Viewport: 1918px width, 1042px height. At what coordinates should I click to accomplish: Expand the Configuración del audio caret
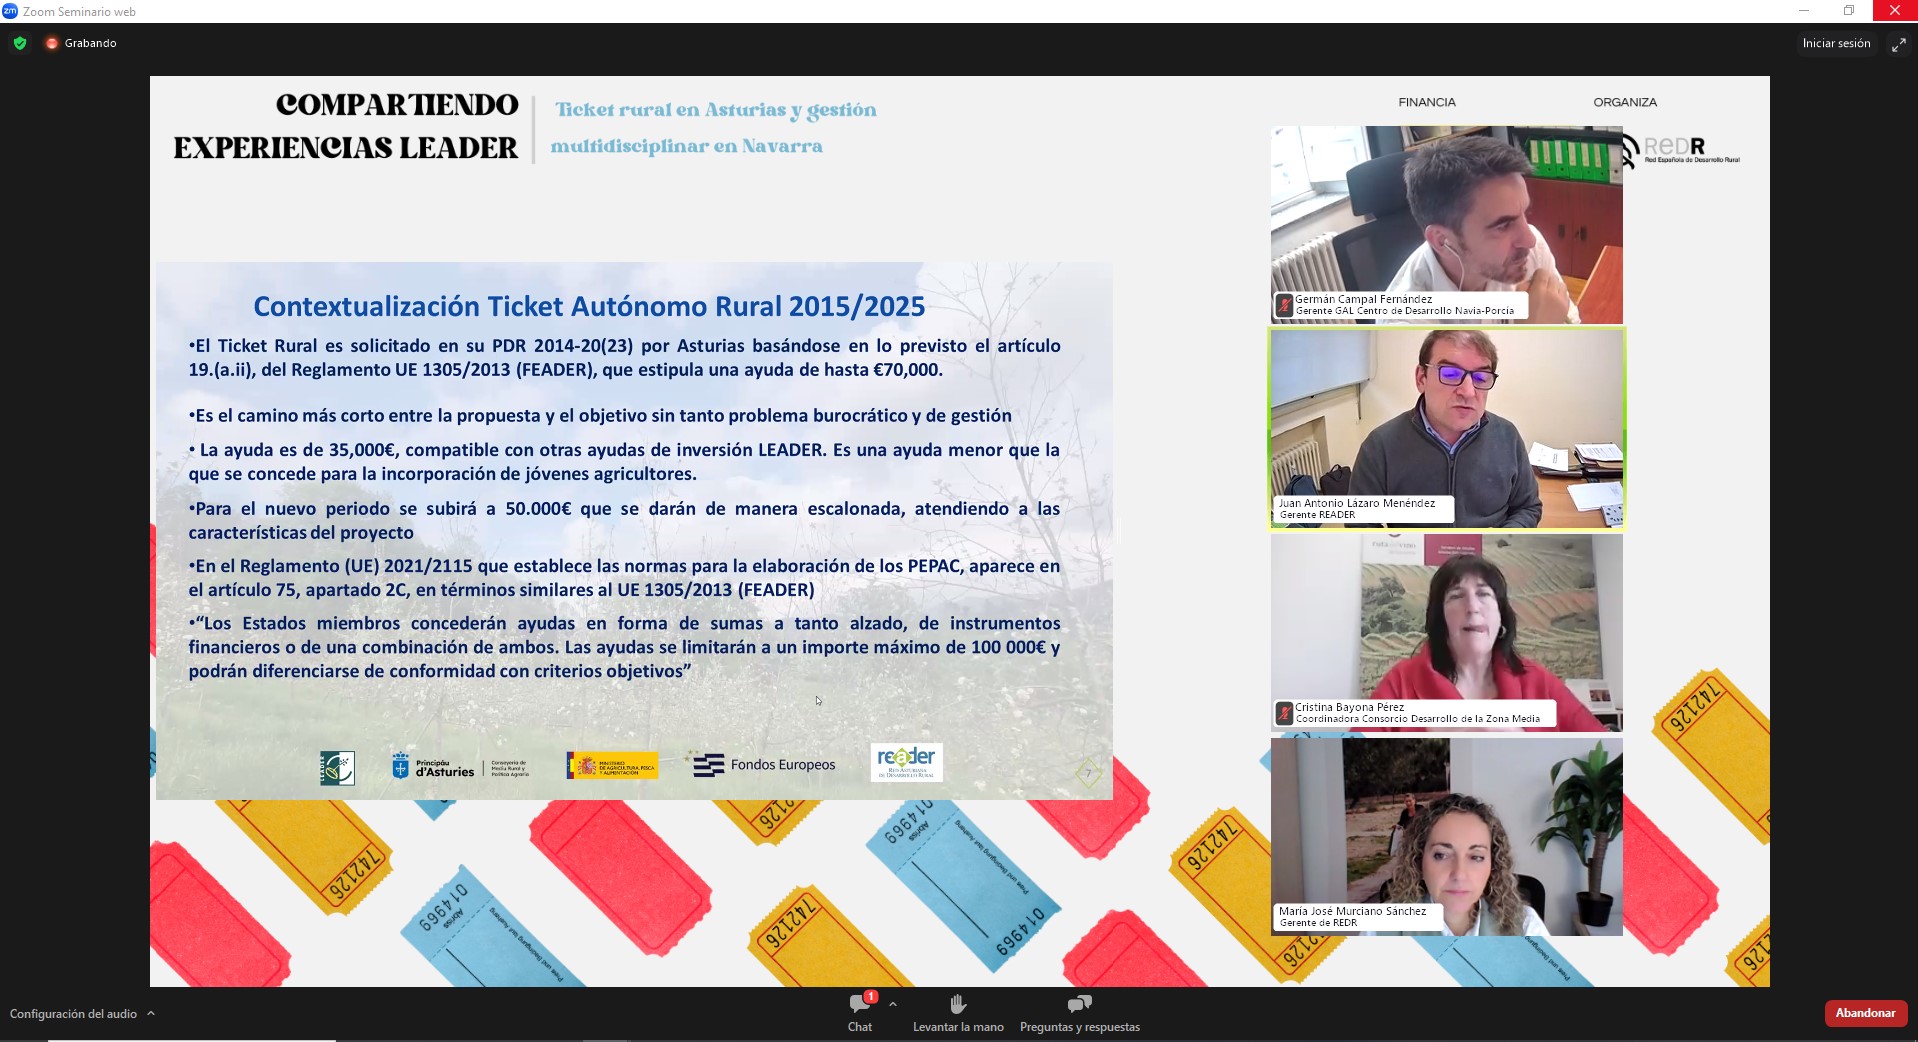(x=151, y=1013)
